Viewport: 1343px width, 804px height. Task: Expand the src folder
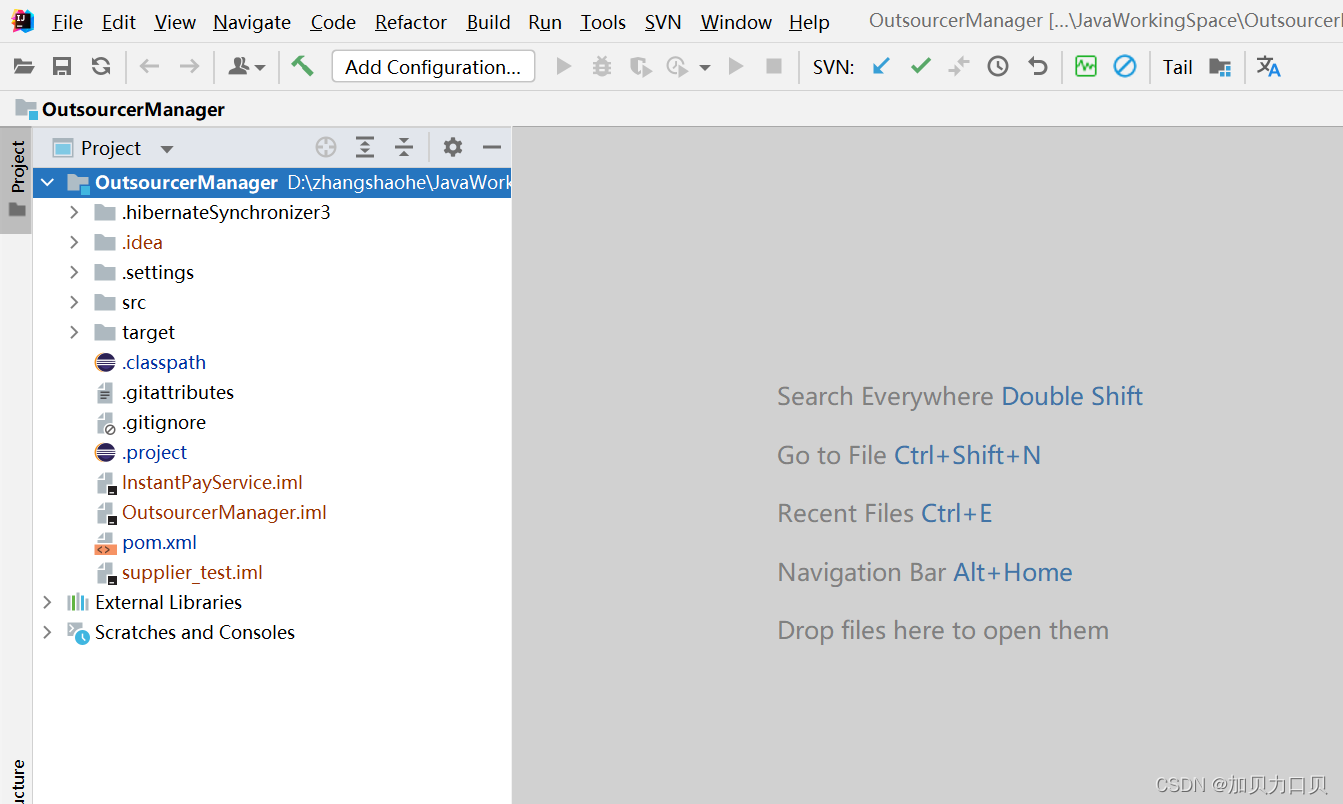click(x=74, y=303)
